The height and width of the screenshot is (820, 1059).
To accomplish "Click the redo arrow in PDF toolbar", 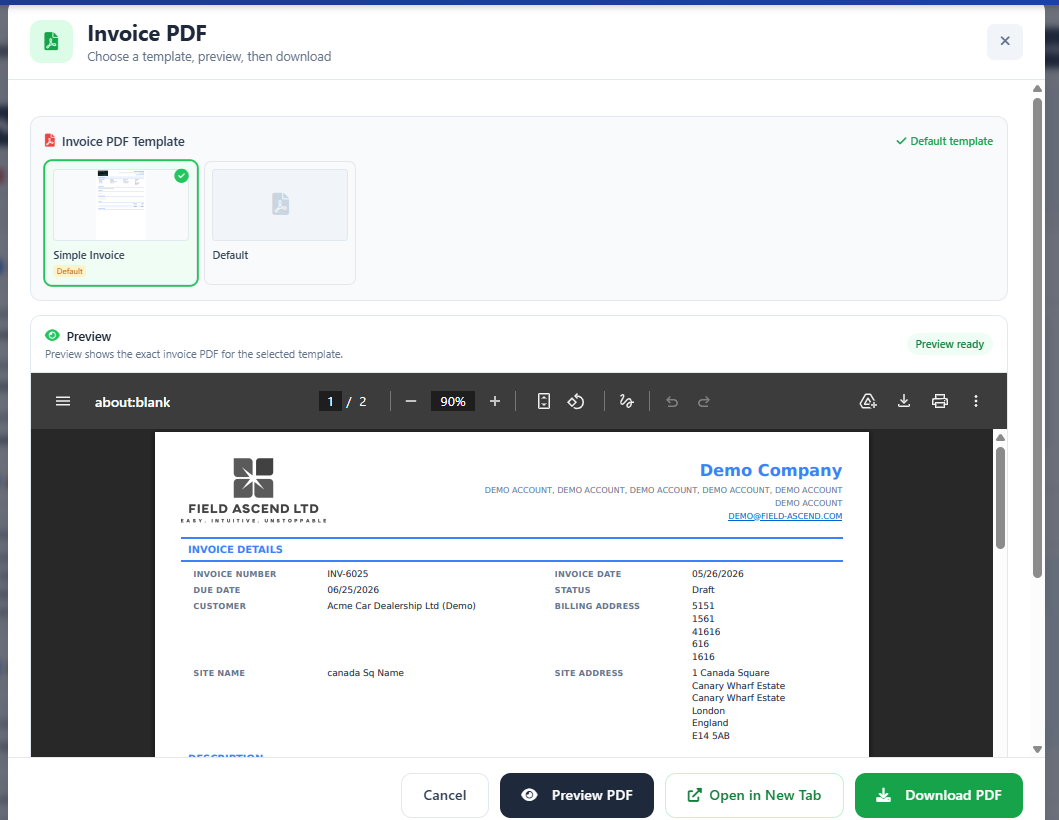I will coord(704,402).
